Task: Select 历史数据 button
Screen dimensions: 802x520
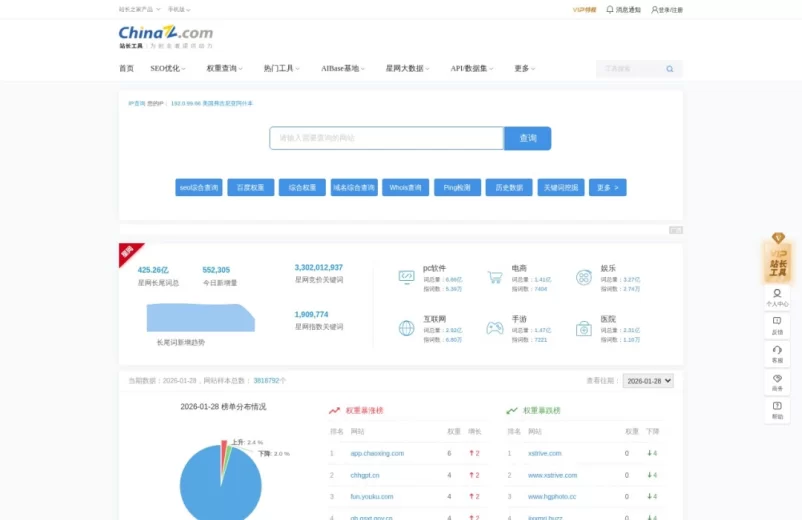Action: click(509, 188)
